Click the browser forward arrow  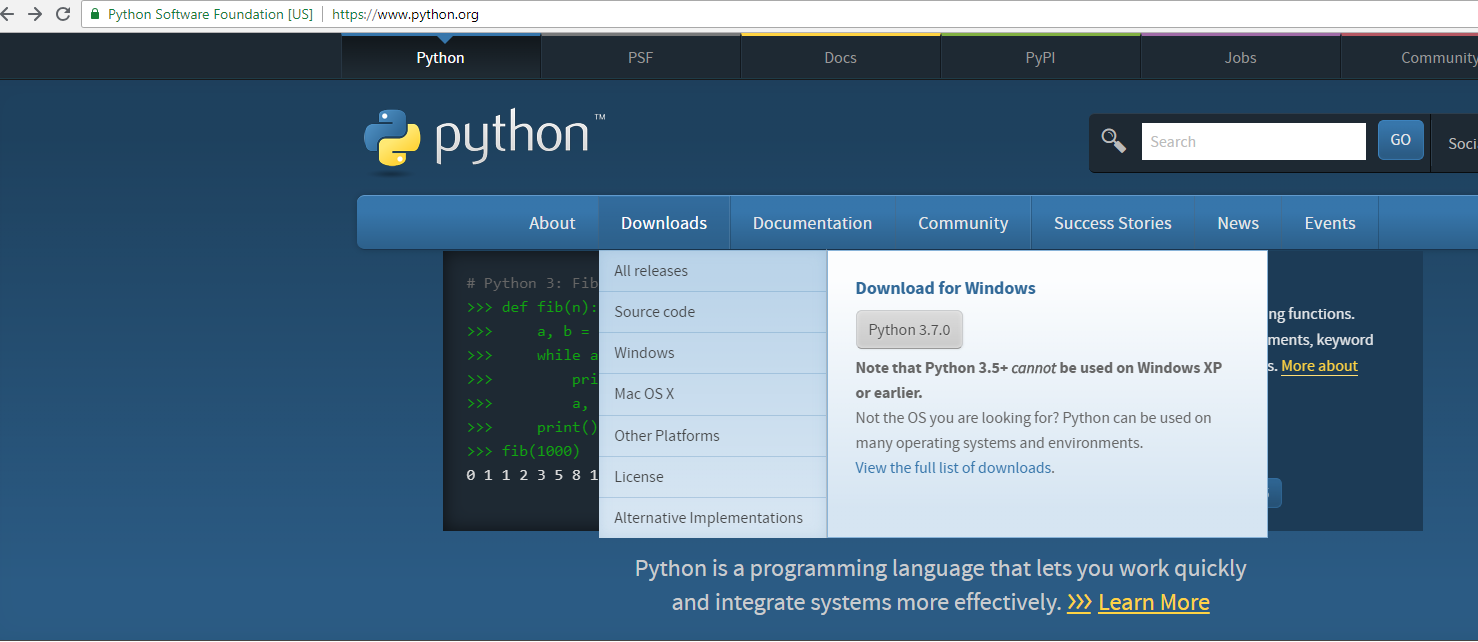[x=34, y=15]
